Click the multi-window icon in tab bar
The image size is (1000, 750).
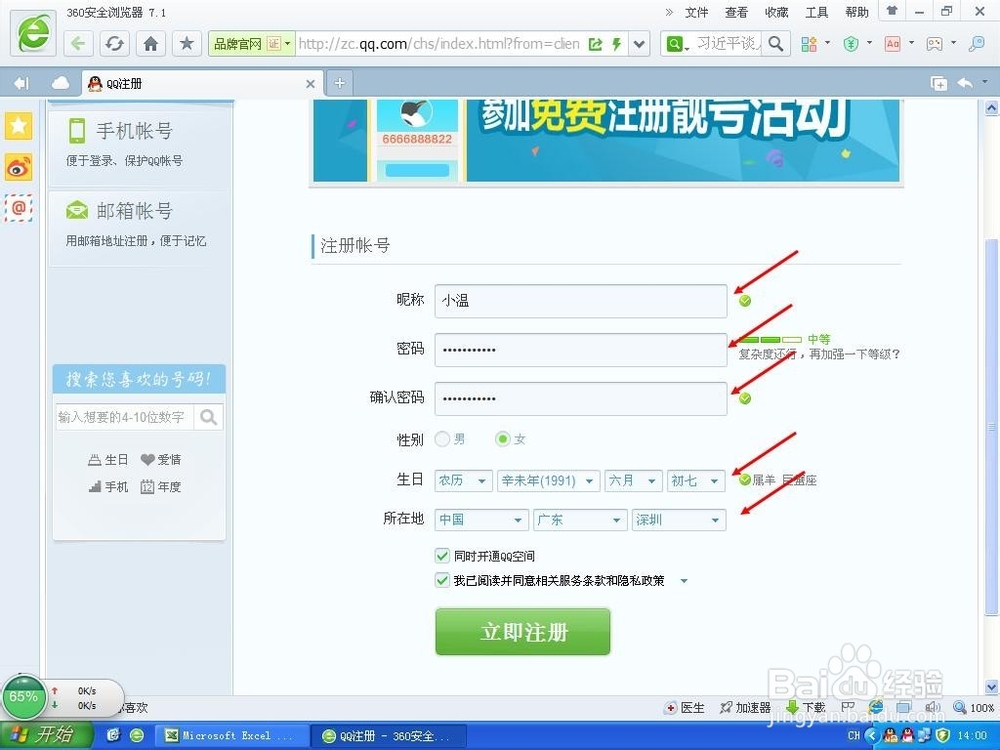(x=939, y=83)
